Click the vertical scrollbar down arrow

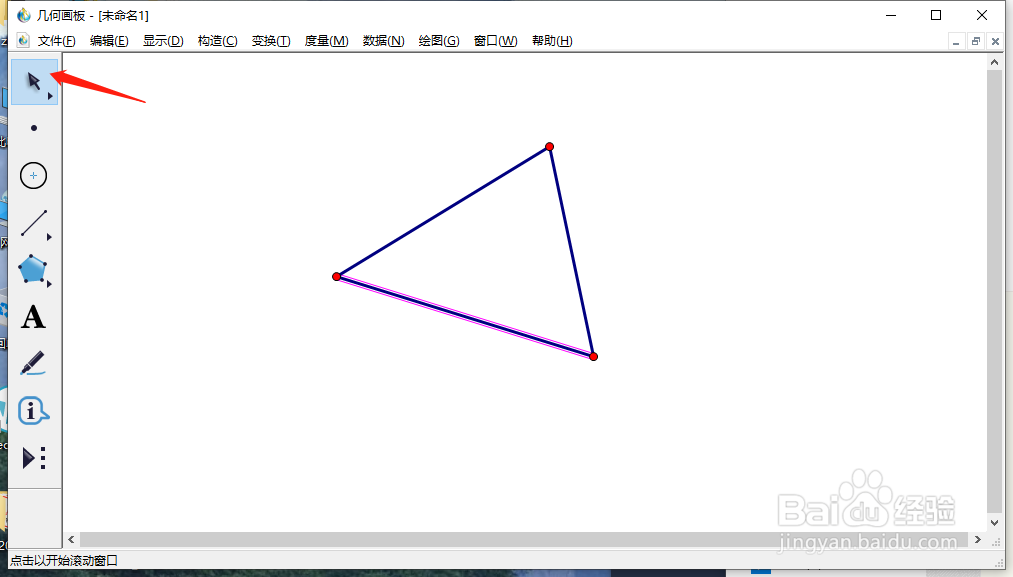click(994, 523)
